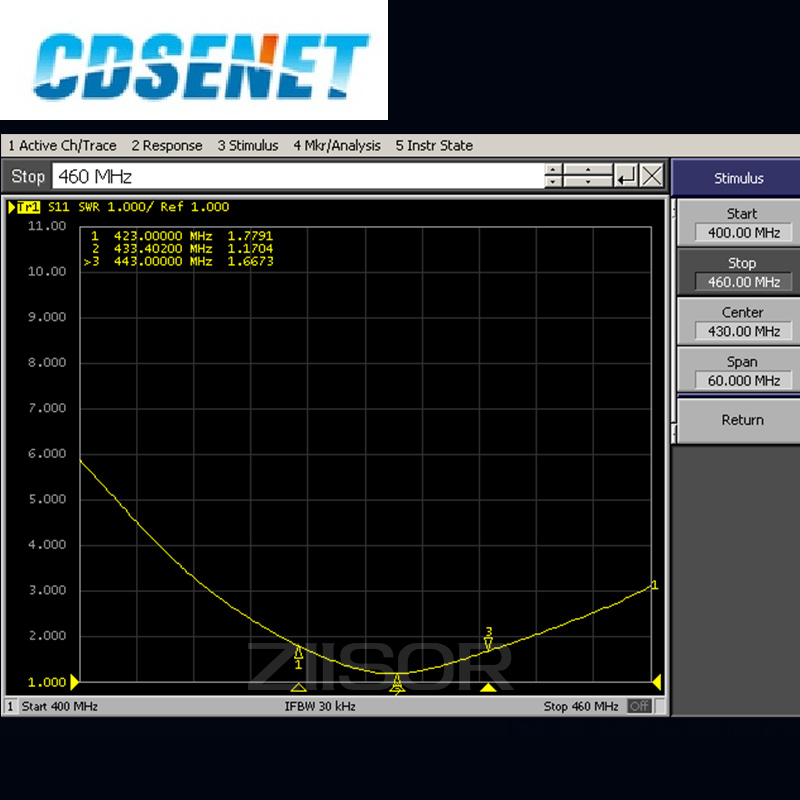Click the Tr1 trace label badge
Image resolution: width=800 pixels, height=800 pixels.
(24, 207)
